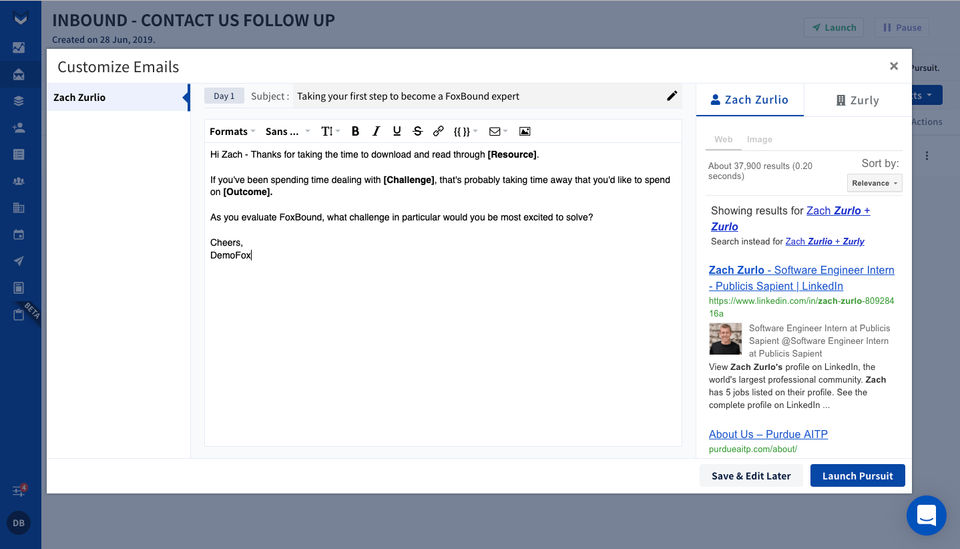960x549 pixels.
Task: Open the Formats dropdown menu
Action: click(232, 131)
